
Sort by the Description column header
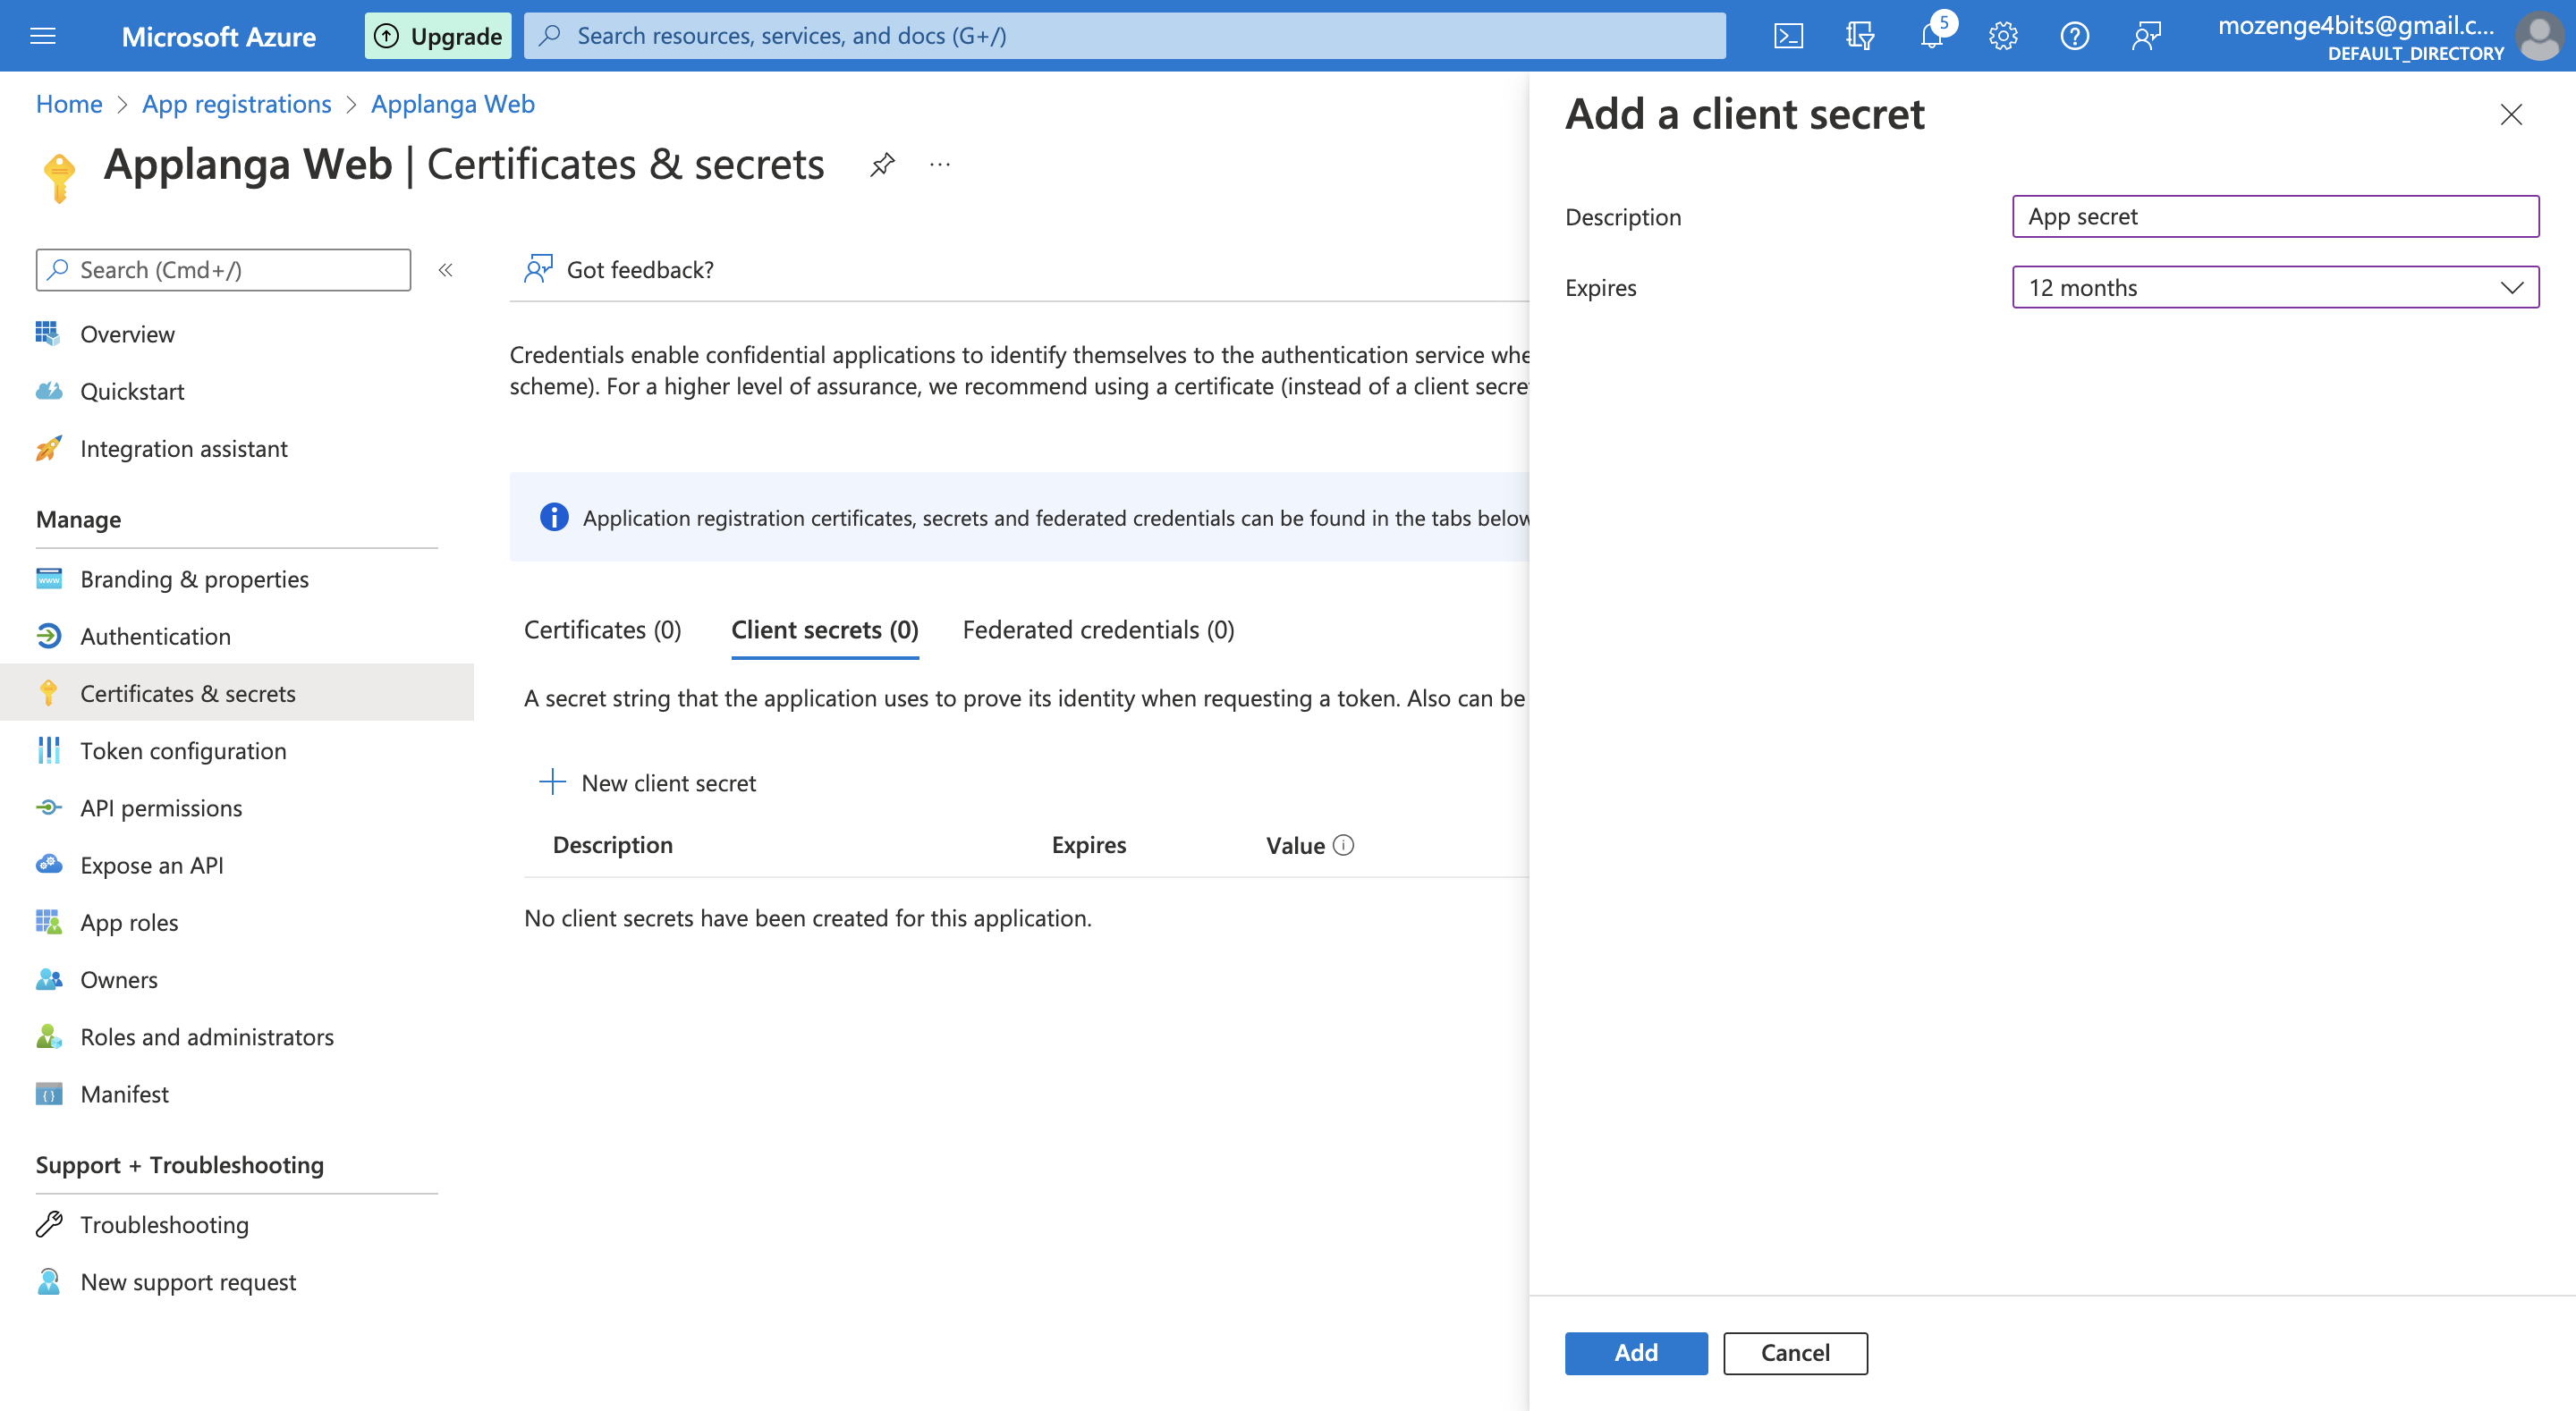[613, 845]
